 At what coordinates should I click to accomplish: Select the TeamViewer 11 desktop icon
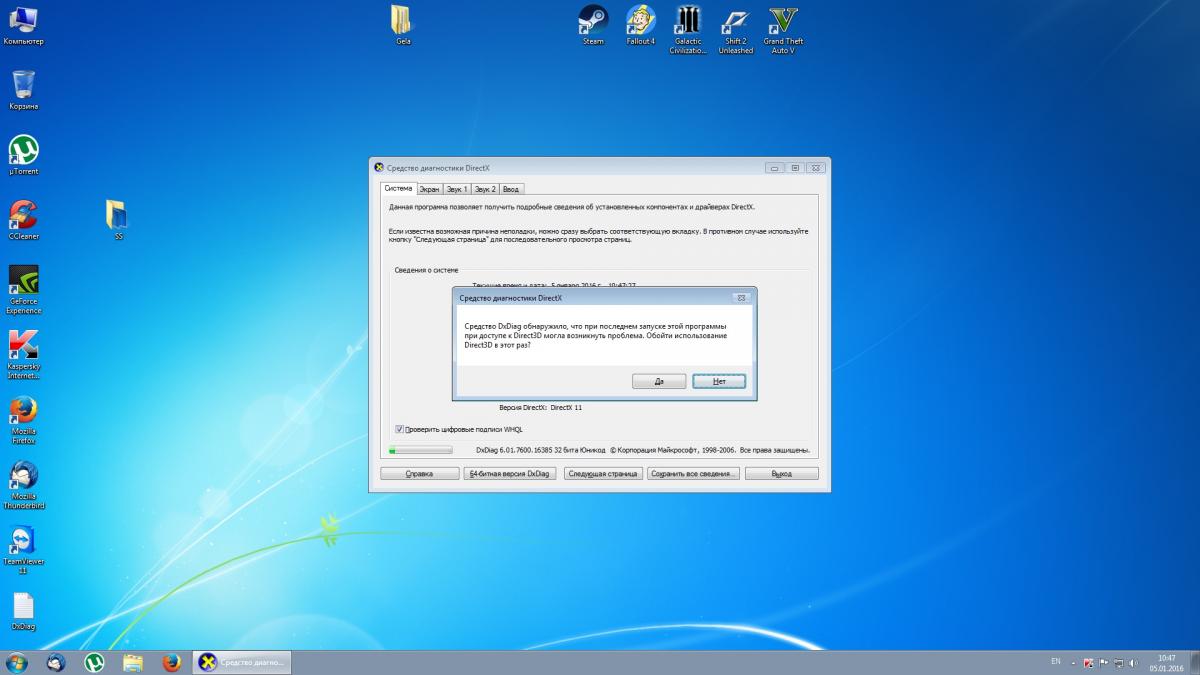pos(23,550)
